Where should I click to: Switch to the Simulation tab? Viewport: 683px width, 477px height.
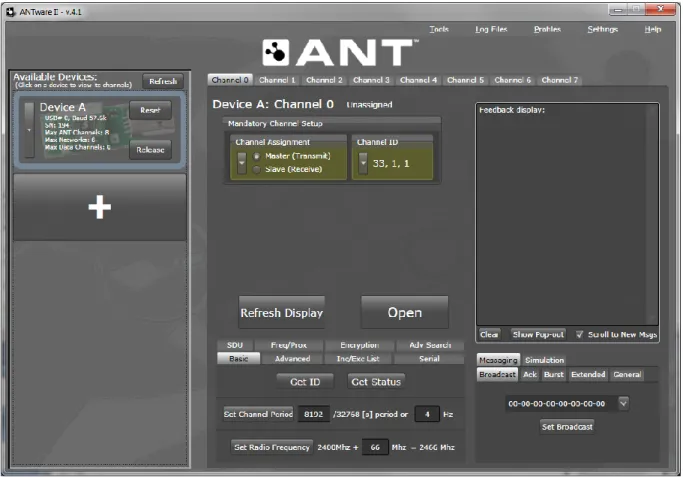544,360
